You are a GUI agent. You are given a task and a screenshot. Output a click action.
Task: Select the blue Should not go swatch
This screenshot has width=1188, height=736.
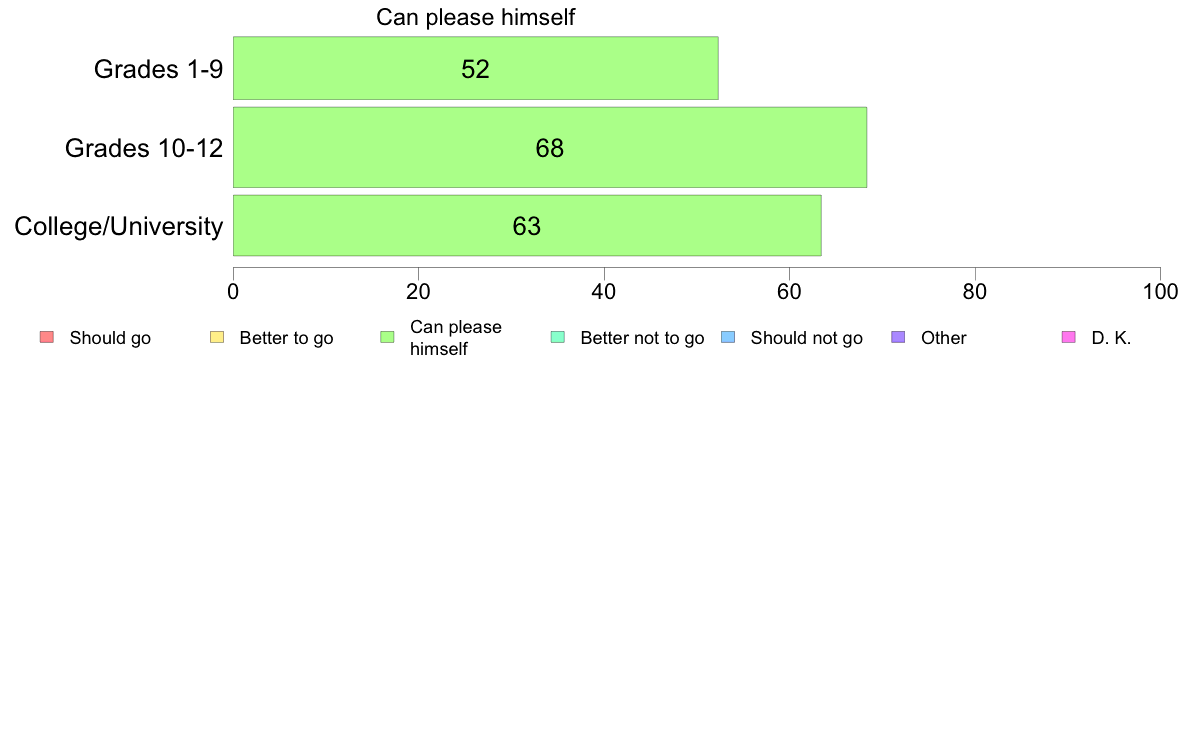click(x=728, y=337)
